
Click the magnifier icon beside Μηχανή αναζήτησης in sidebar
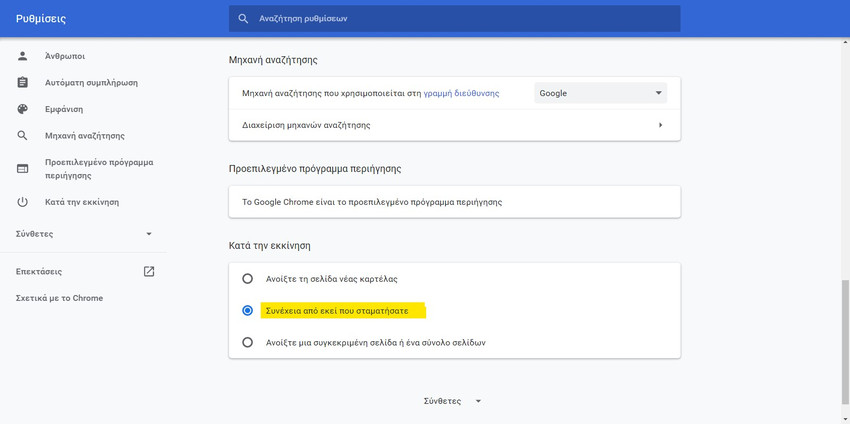click(22, 136)
